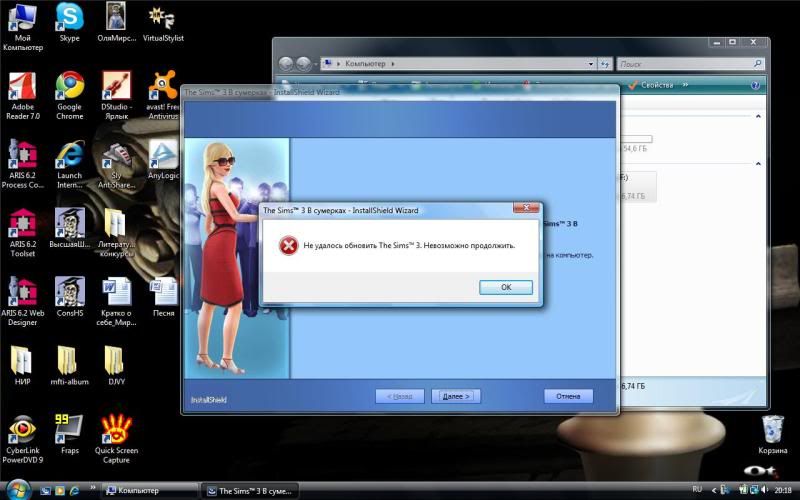This screenshot has width=800, height=500.
Task: Expand Explorer toolbar overflow chevron
Action: [x=685, y=85]
